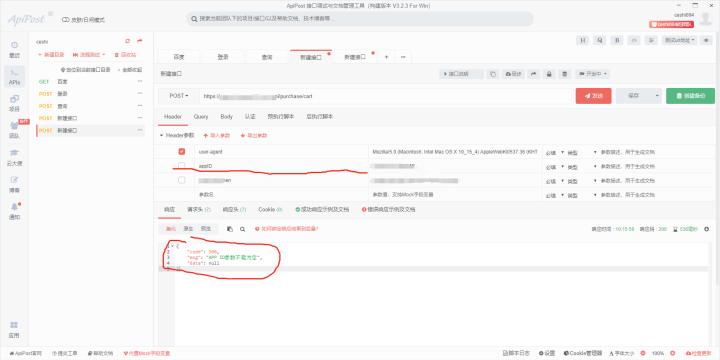Image resolution: width=720 pixels, height=360 pixels.
Task: Click the 导入参数 import parameters link
Action: (x=216, y=135)
